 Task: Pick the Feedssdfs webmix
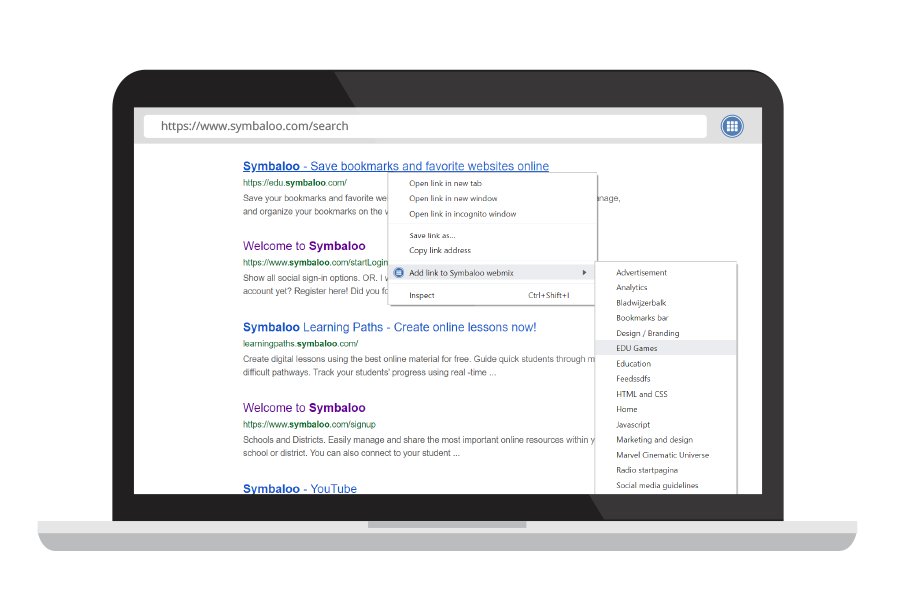tap(633, 378)
